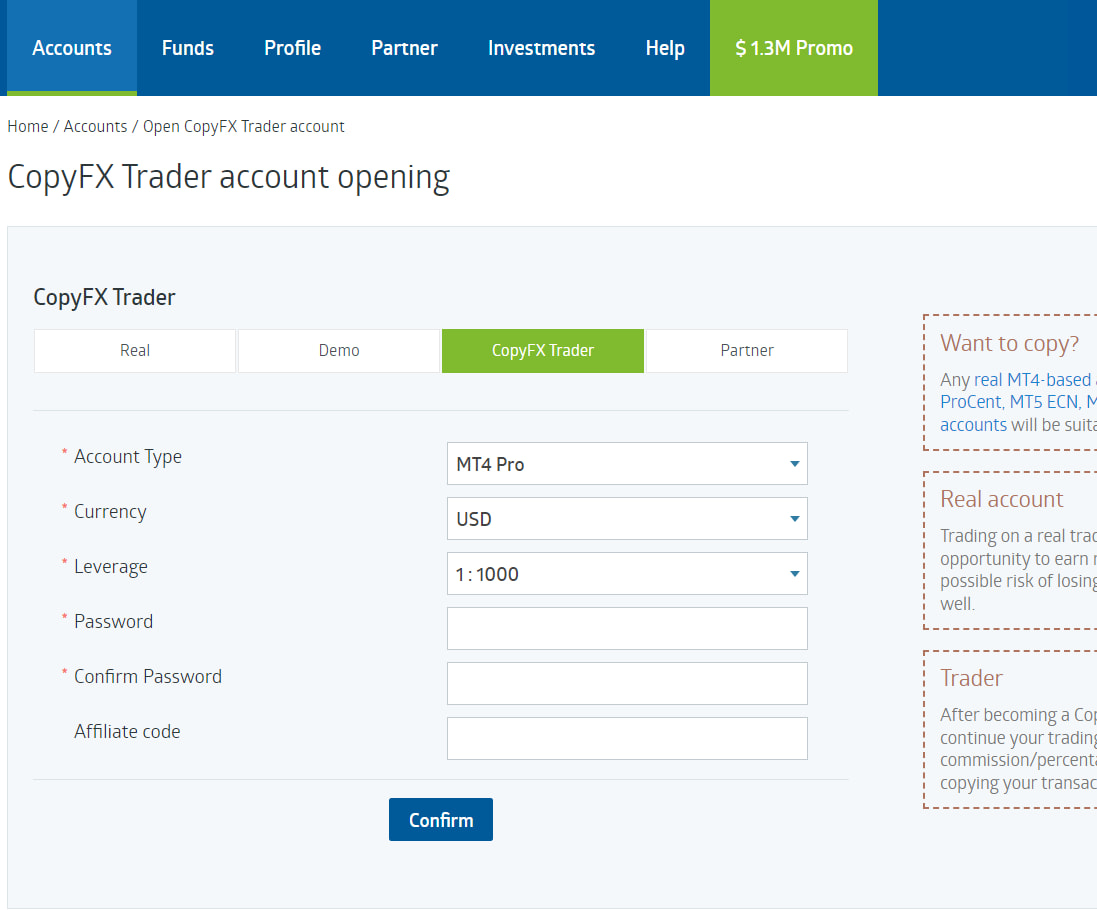Open the Accounts navigation menu
1097x910 pixels.
click(72, 48)
